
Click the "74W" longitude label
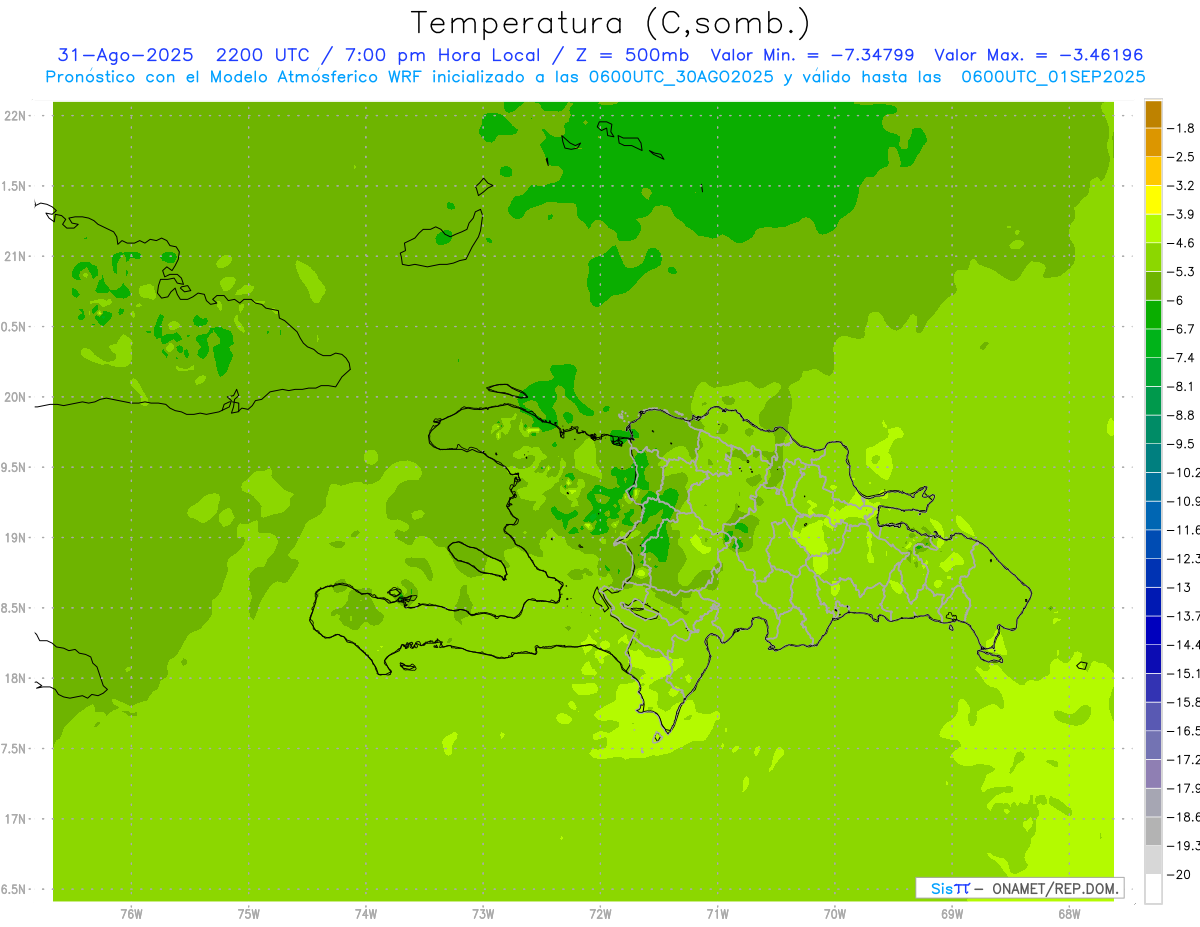coord(366,914)
